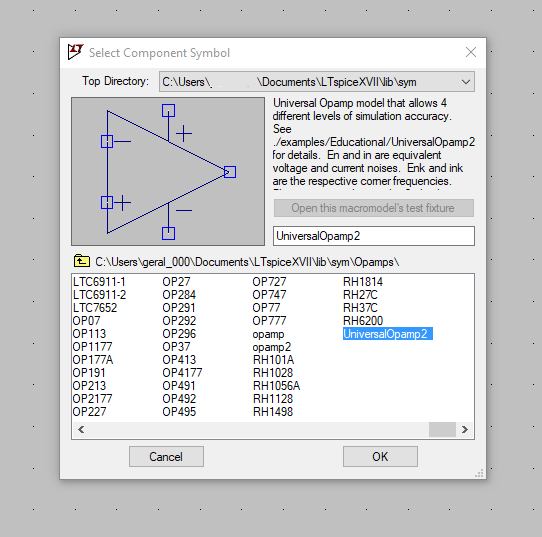Select OP227 in the list
Viewport: 542px width, 537px height.
pos(89,412)
